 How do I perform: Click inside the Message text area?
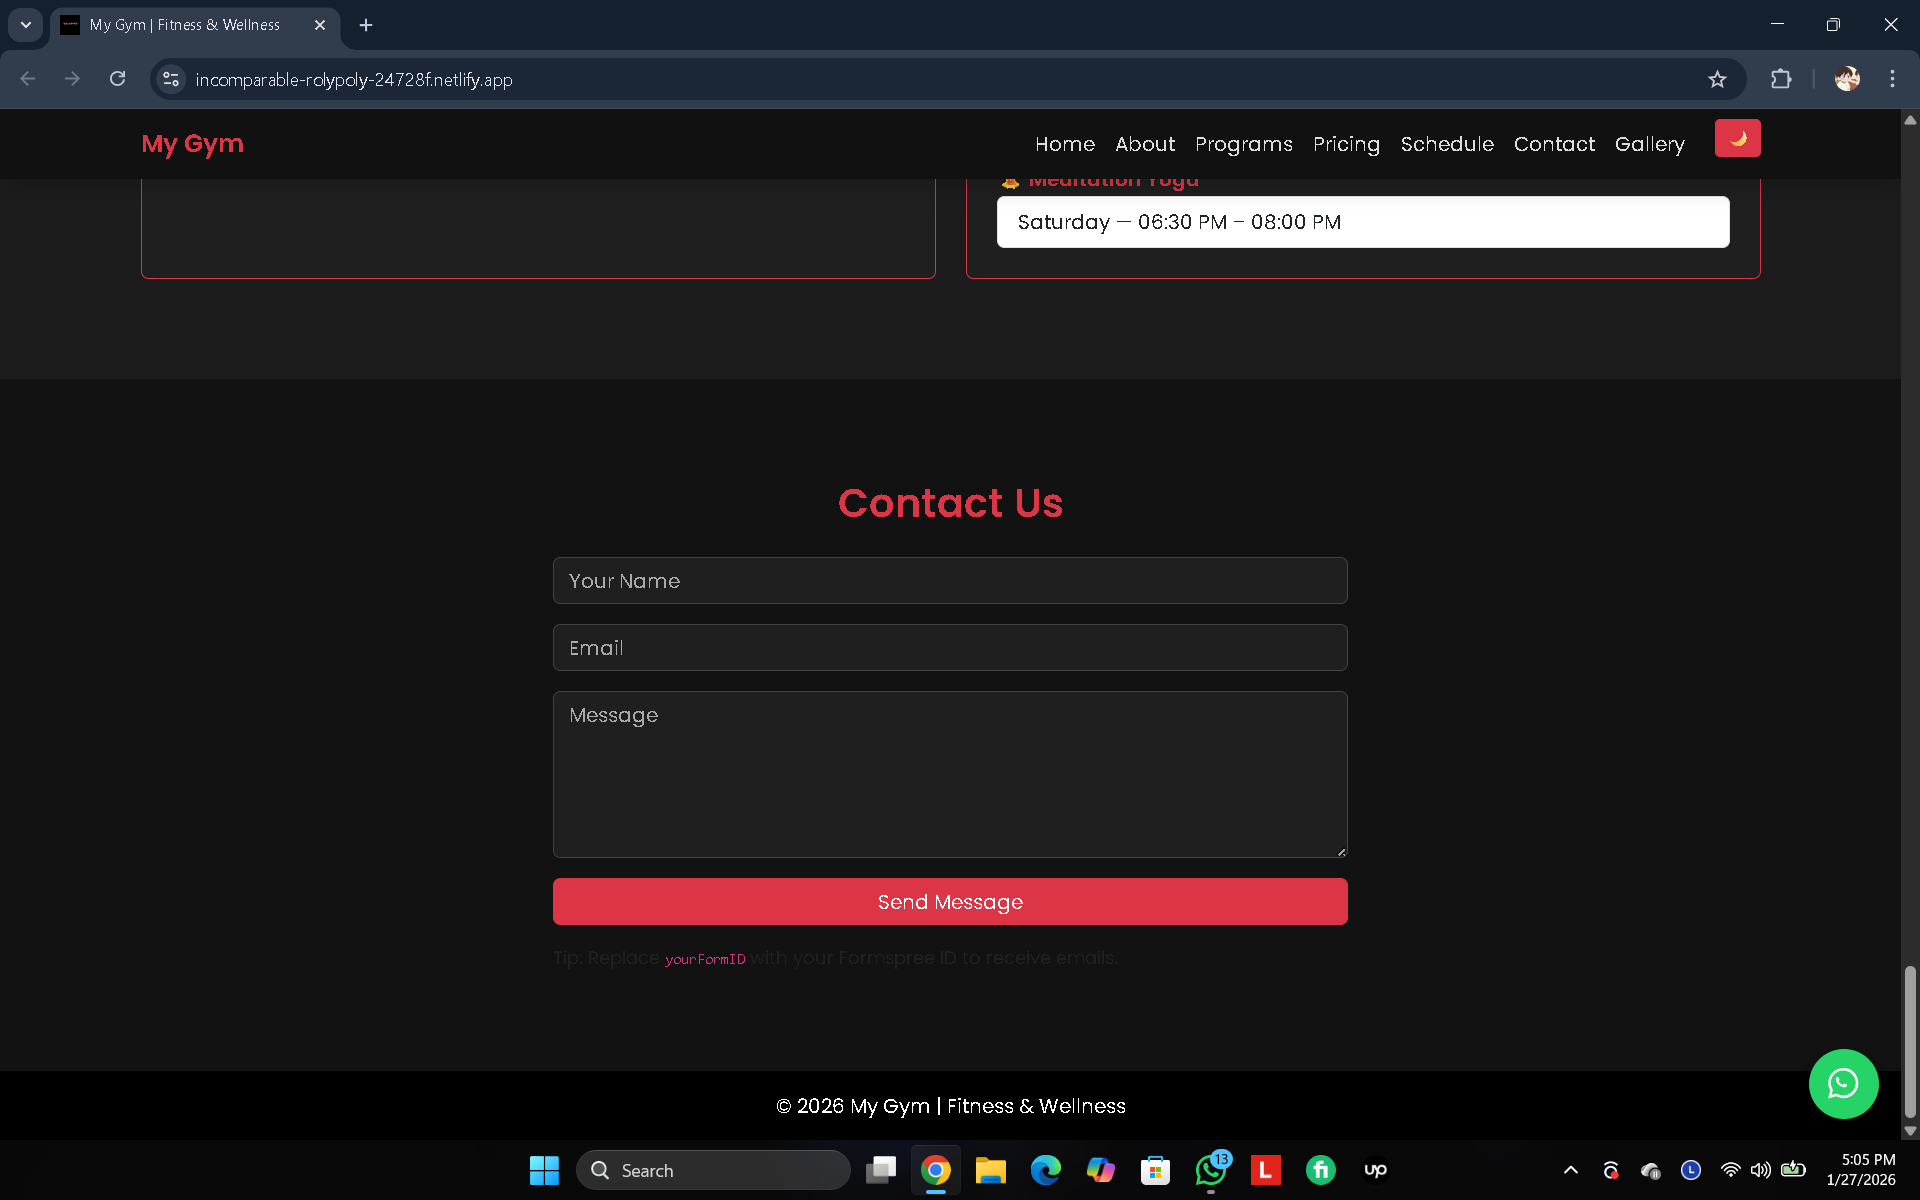(x=949, y=775)
